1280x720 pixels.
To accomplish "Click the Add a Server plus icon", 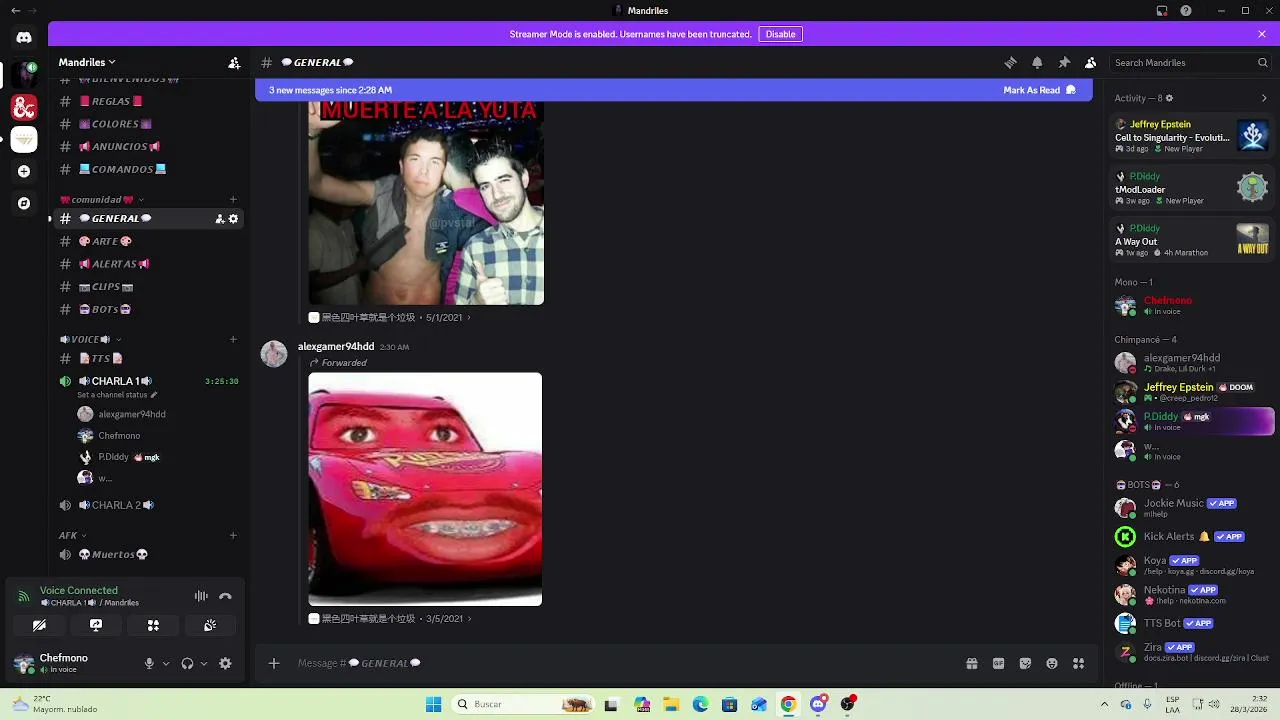I will 24,171.
